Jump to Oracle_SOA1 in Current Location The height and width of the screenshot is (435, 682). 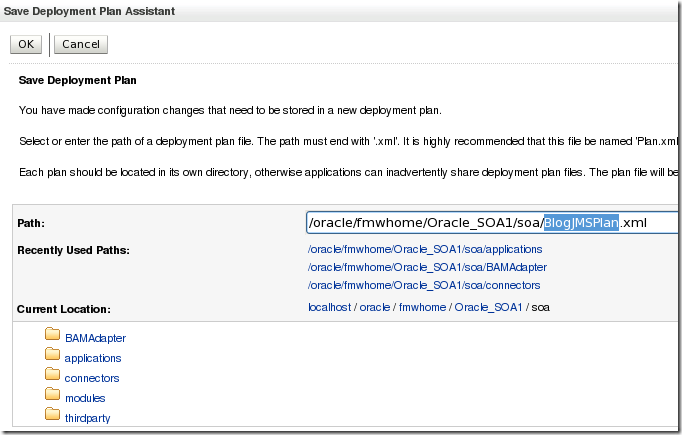pos(486,308)
